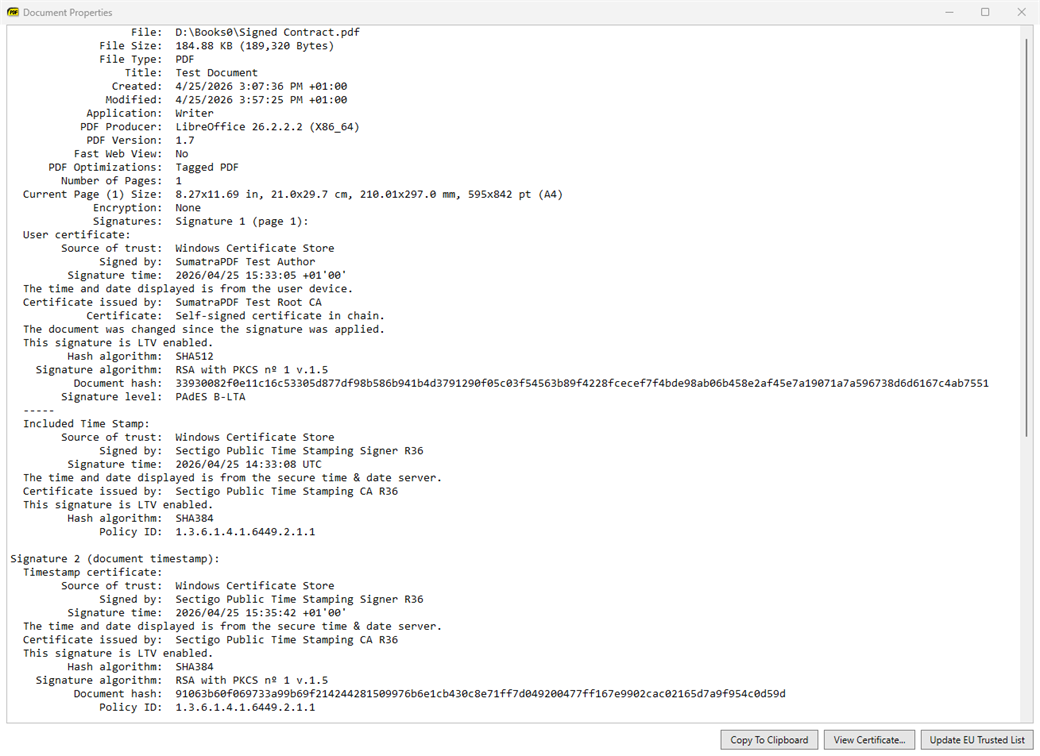
Task: Click issuer SumatraPDF Test Root CA
Action: 248,302
